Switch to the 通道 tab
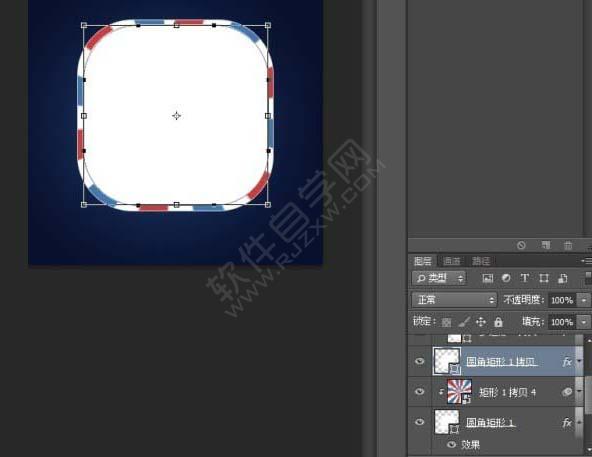592x457 pixels. (x=452, y=261)
